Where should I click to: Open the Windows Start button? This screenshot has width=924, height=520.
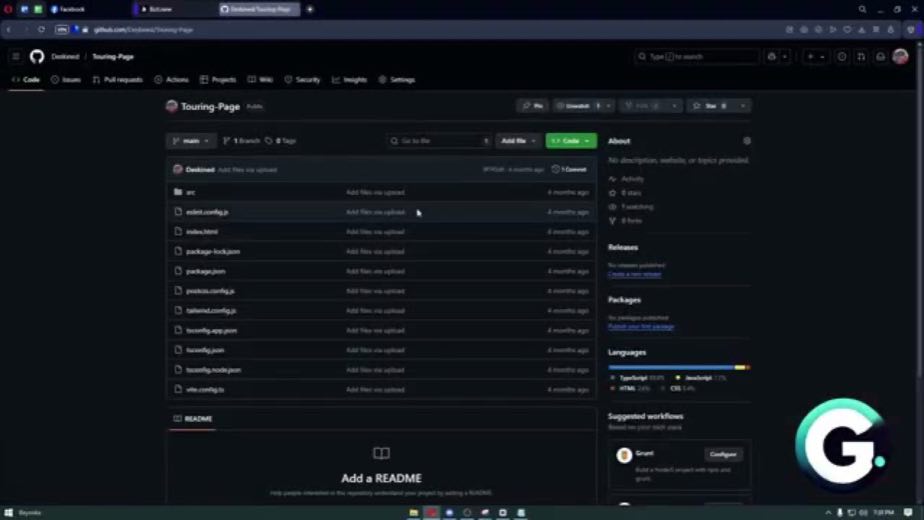[8, 513]
